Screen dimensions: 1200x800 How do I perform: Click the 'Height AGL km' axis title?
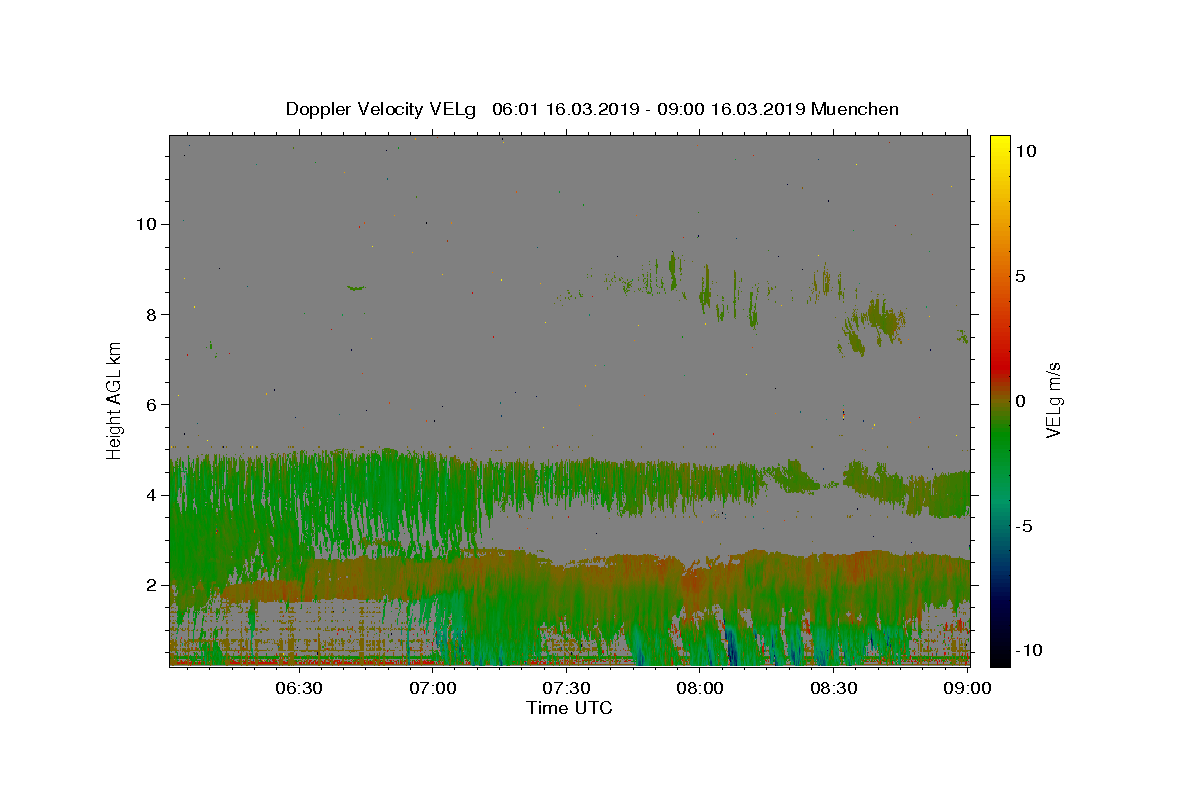pyautogui.click(x=115, y=400)
